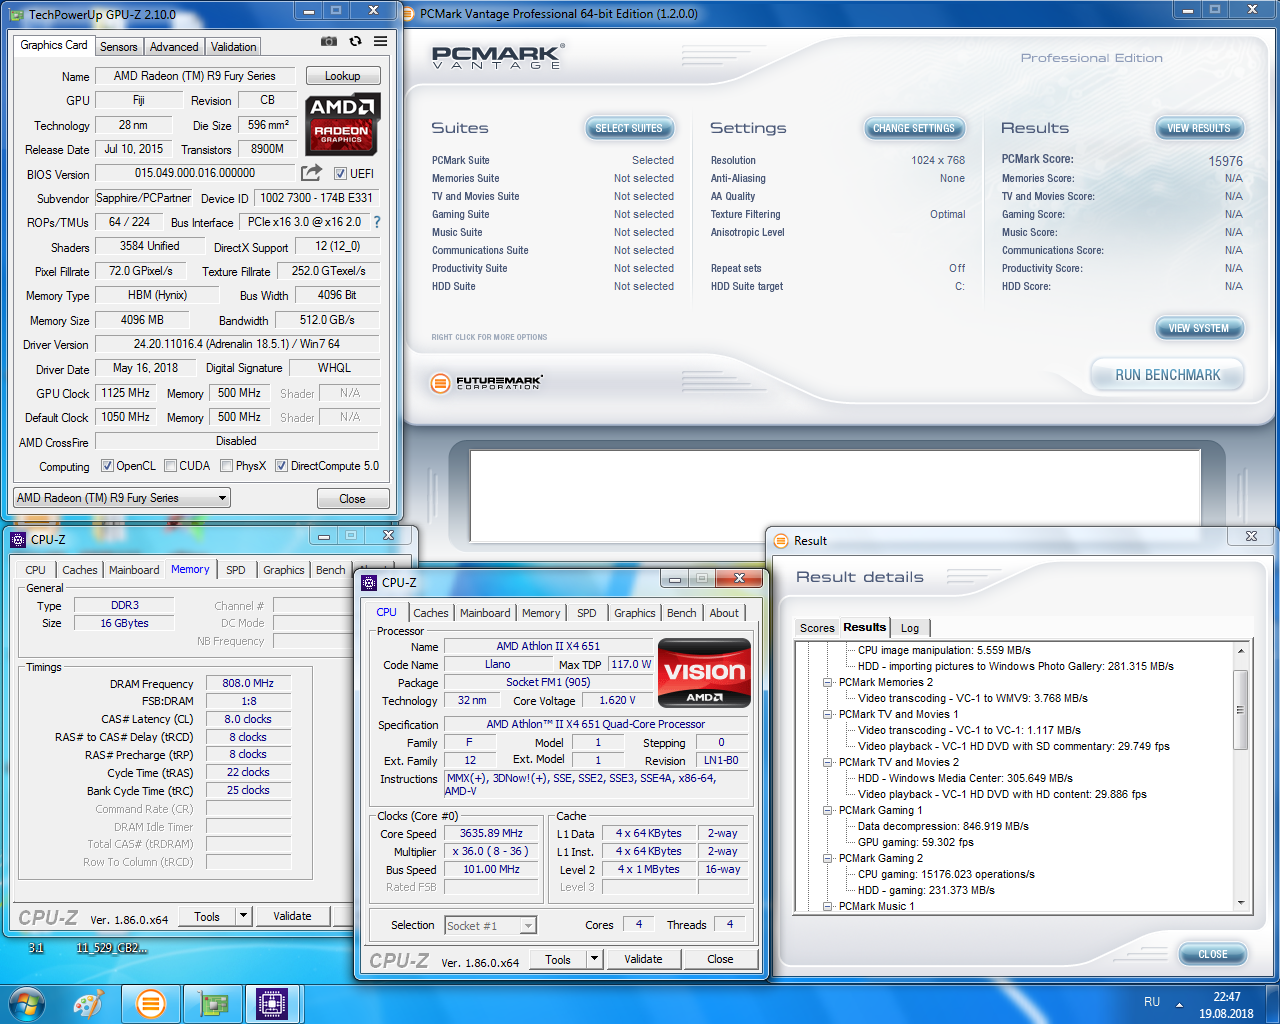
Task: Click the DRAM Frequency value field
Action: click(x=248, y=684)
